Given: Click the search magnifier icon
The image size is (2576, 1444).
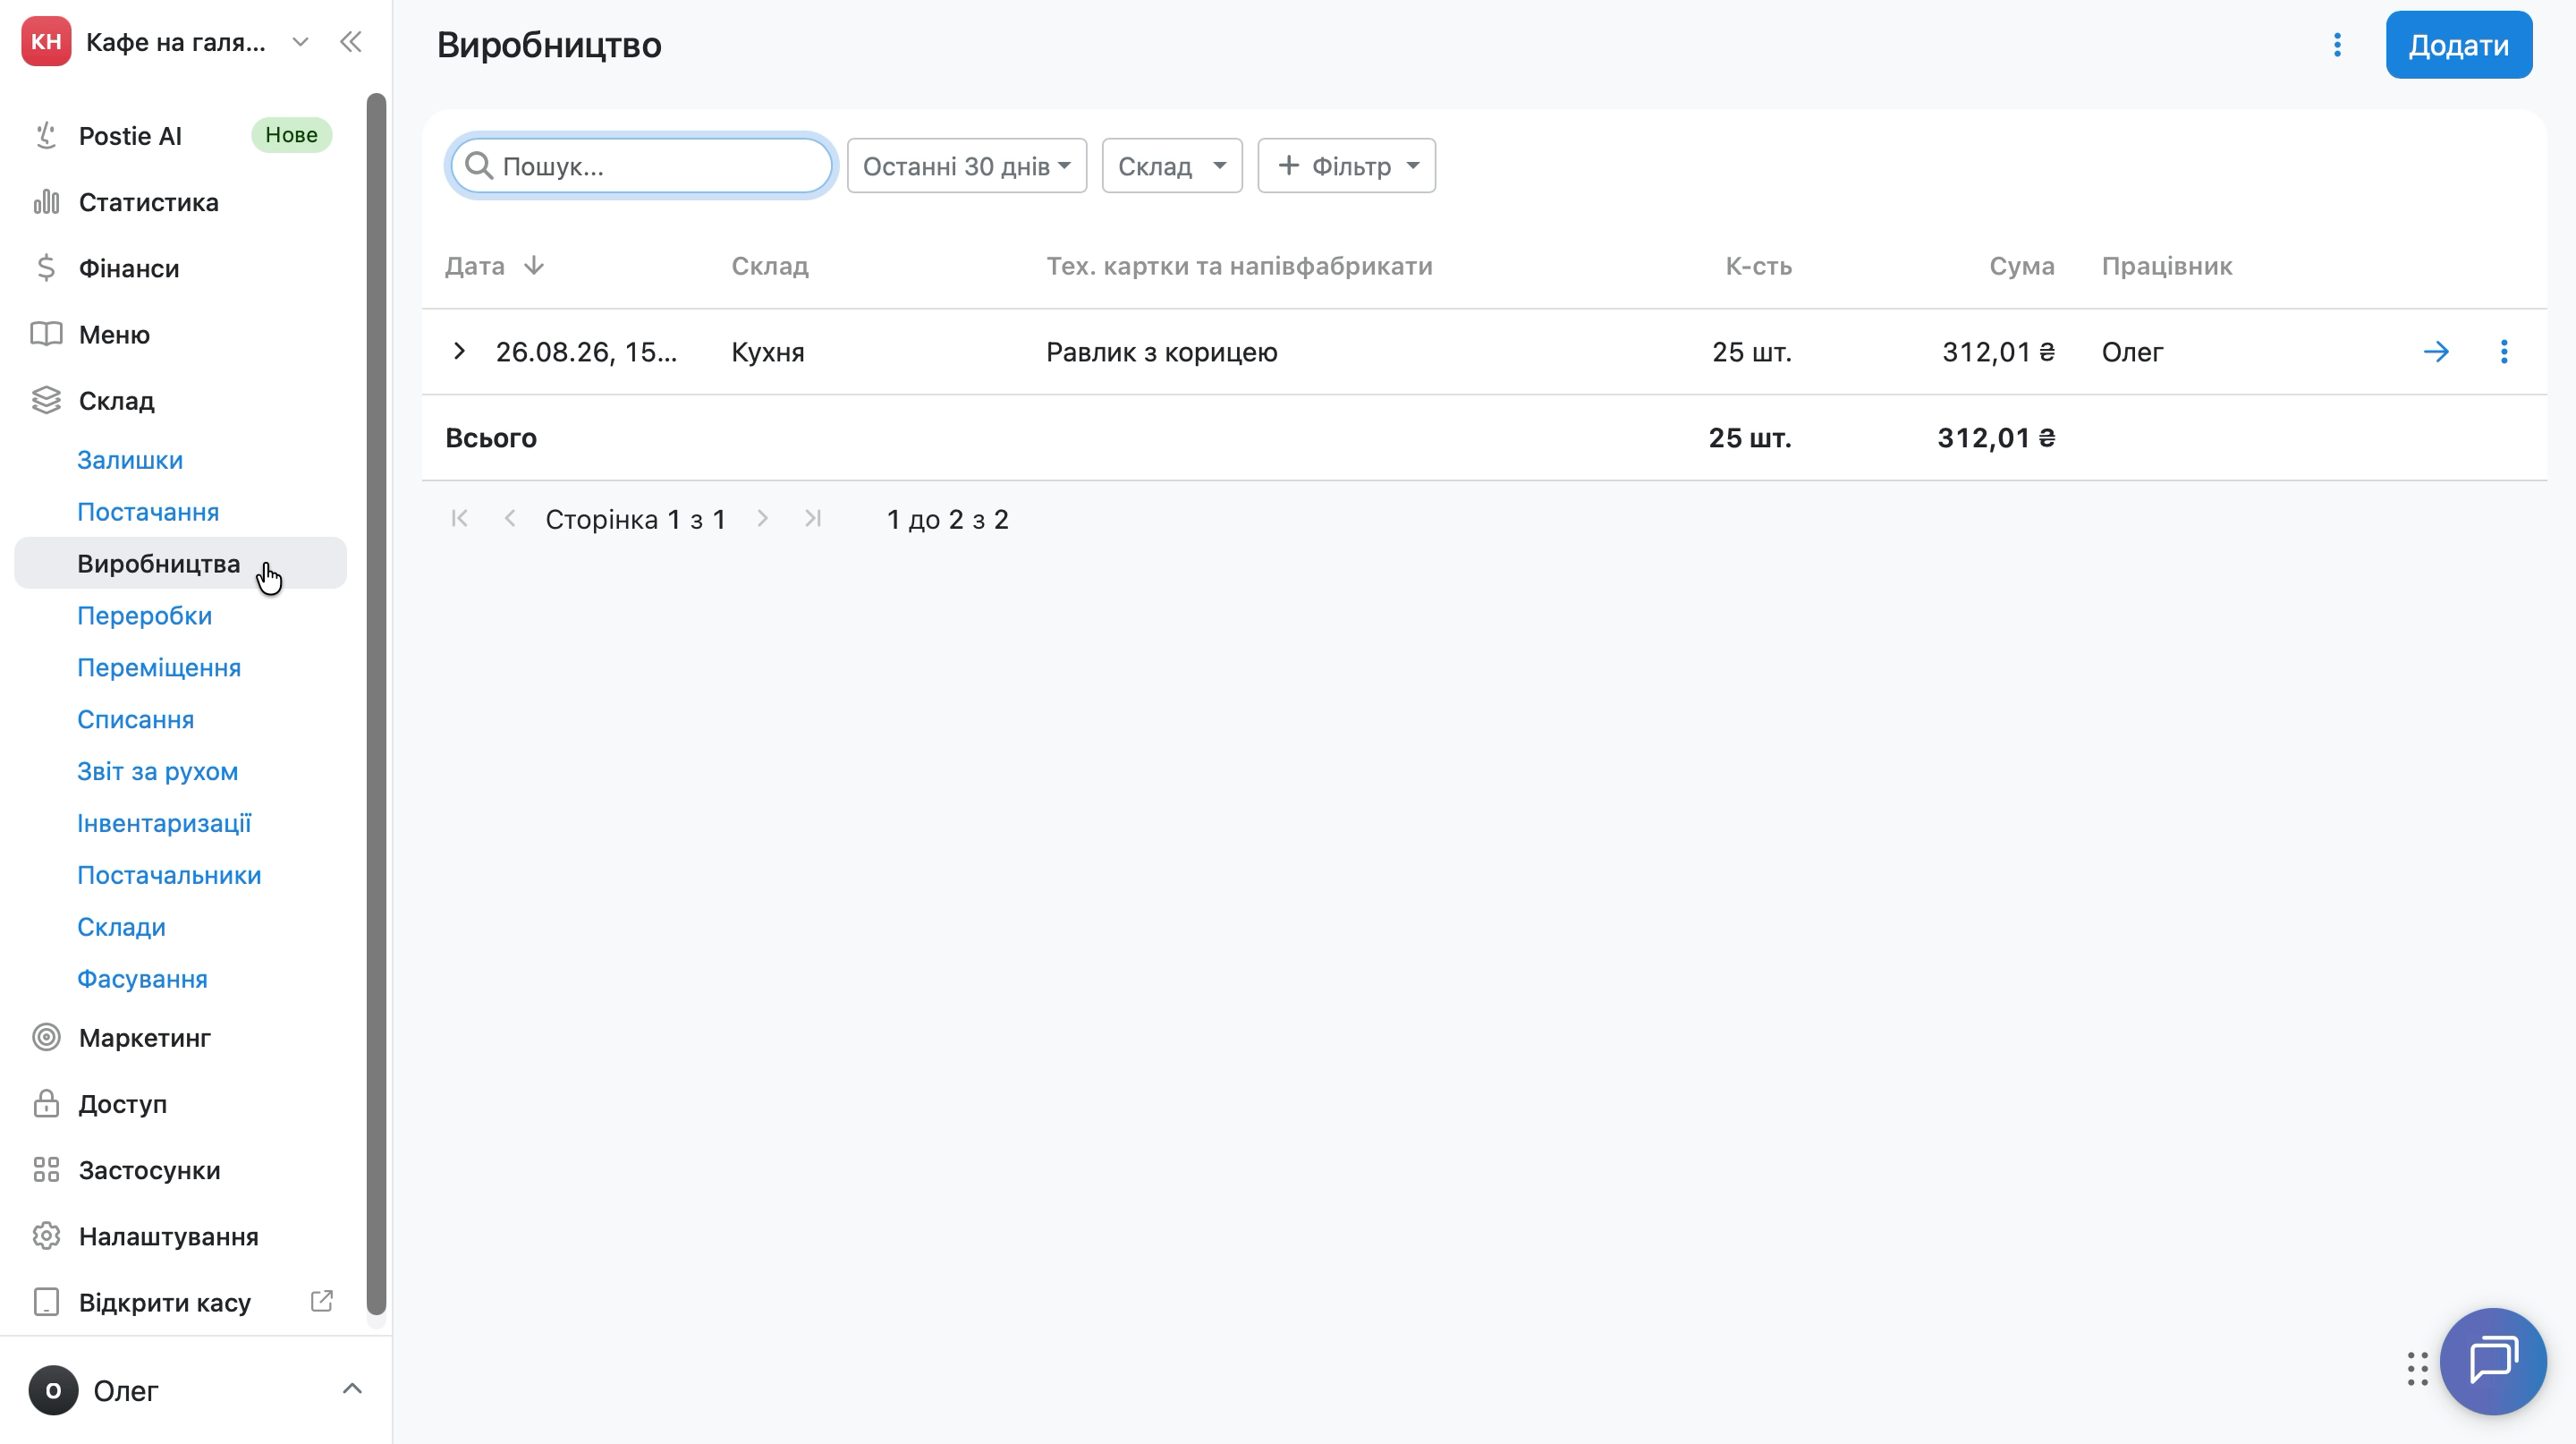Looking at the screenshot, I should coord(479,166).
